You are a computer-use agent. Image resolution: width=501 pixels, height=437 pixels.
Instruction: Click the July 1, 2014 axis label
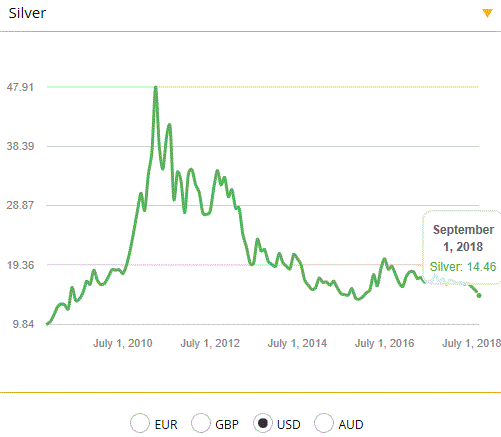297,343
